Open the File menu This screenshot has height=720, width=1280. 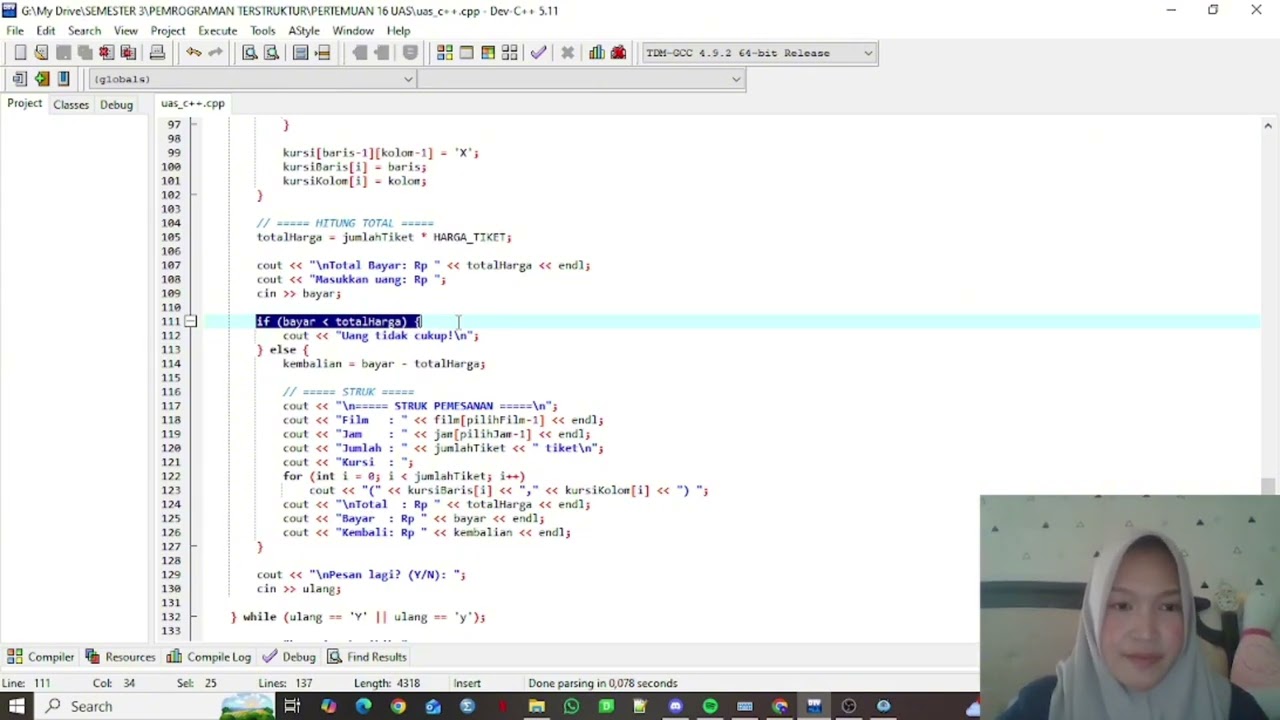pyautogui.click(x=15, y=31)
